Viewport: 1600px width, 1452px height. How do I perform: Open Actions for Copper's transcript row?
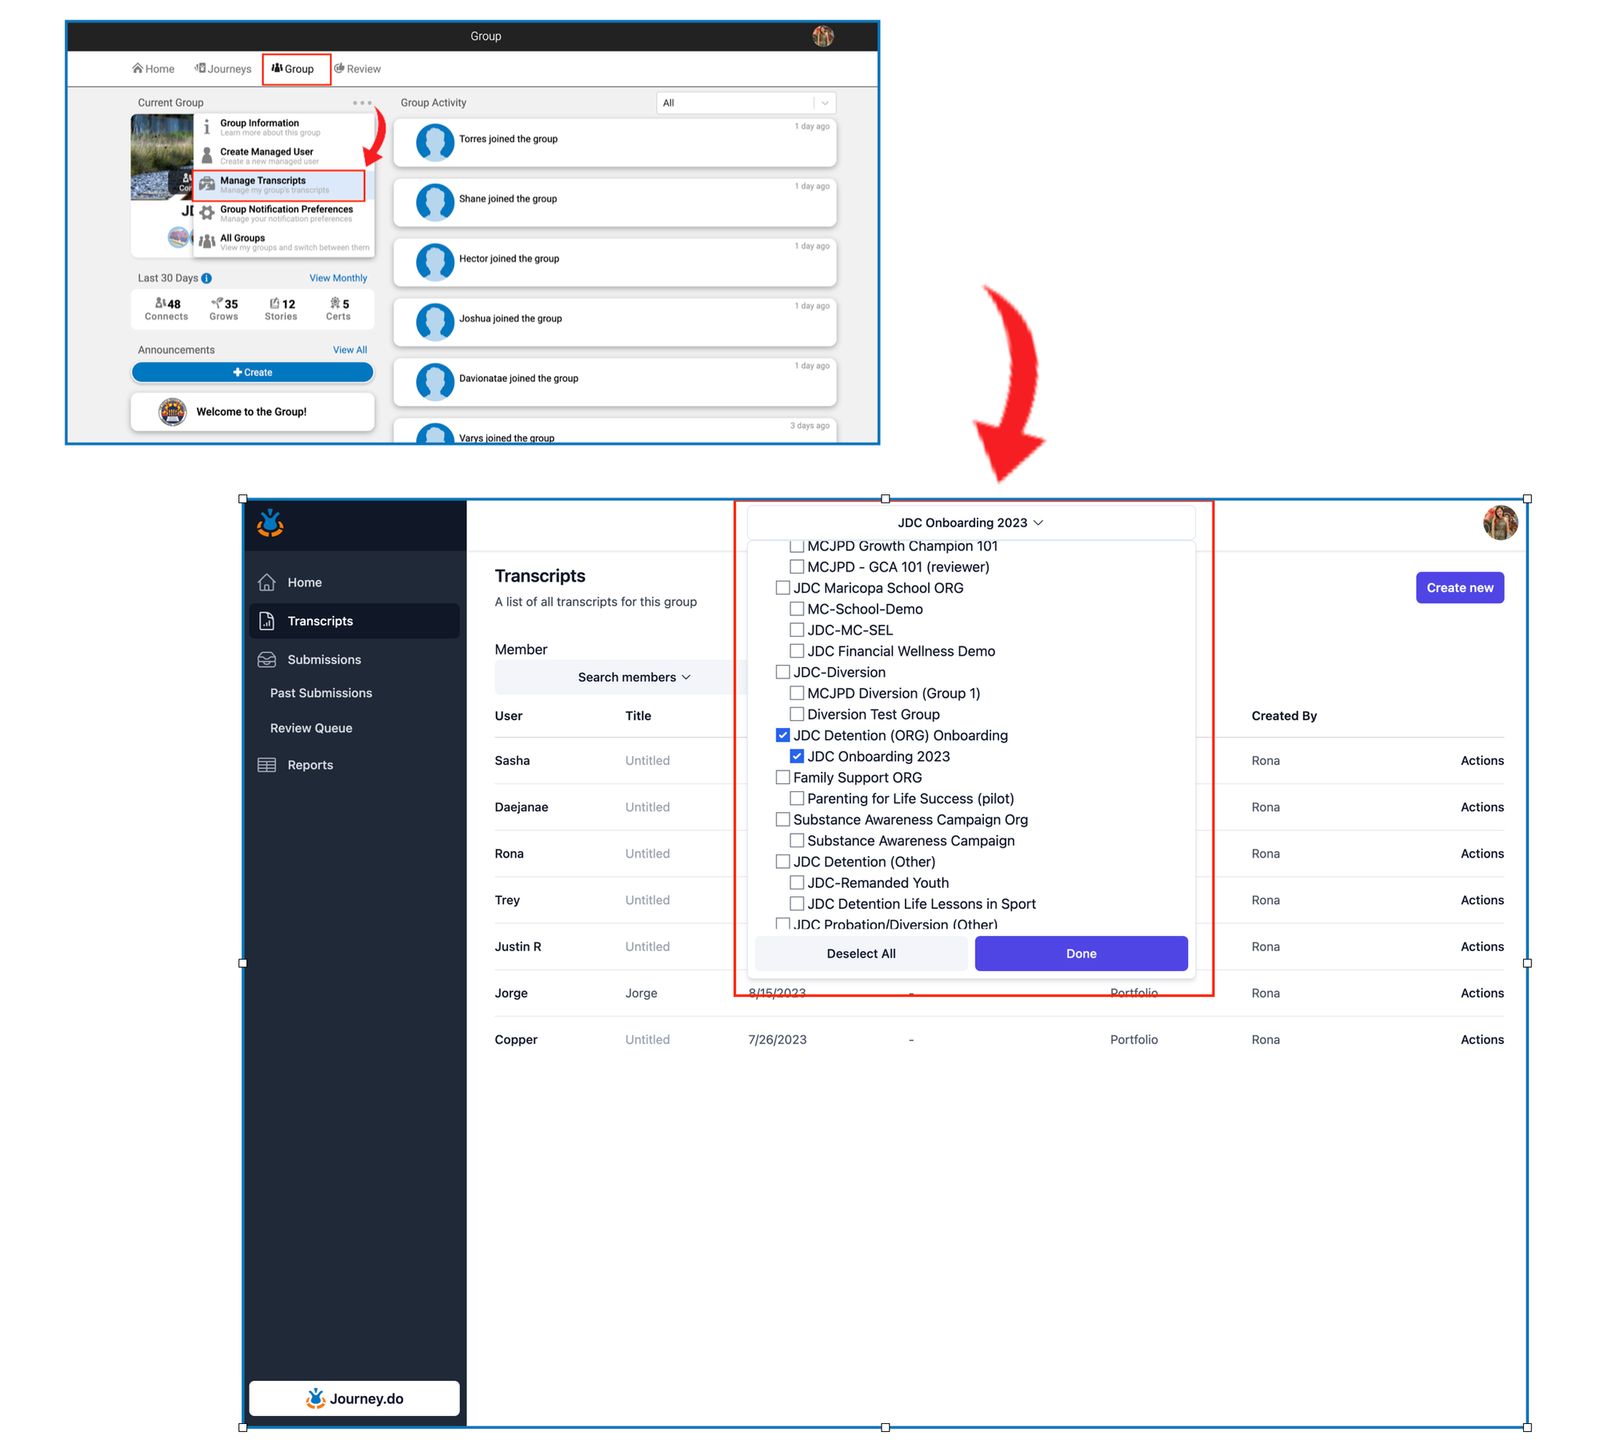tap(1482, 1040)
